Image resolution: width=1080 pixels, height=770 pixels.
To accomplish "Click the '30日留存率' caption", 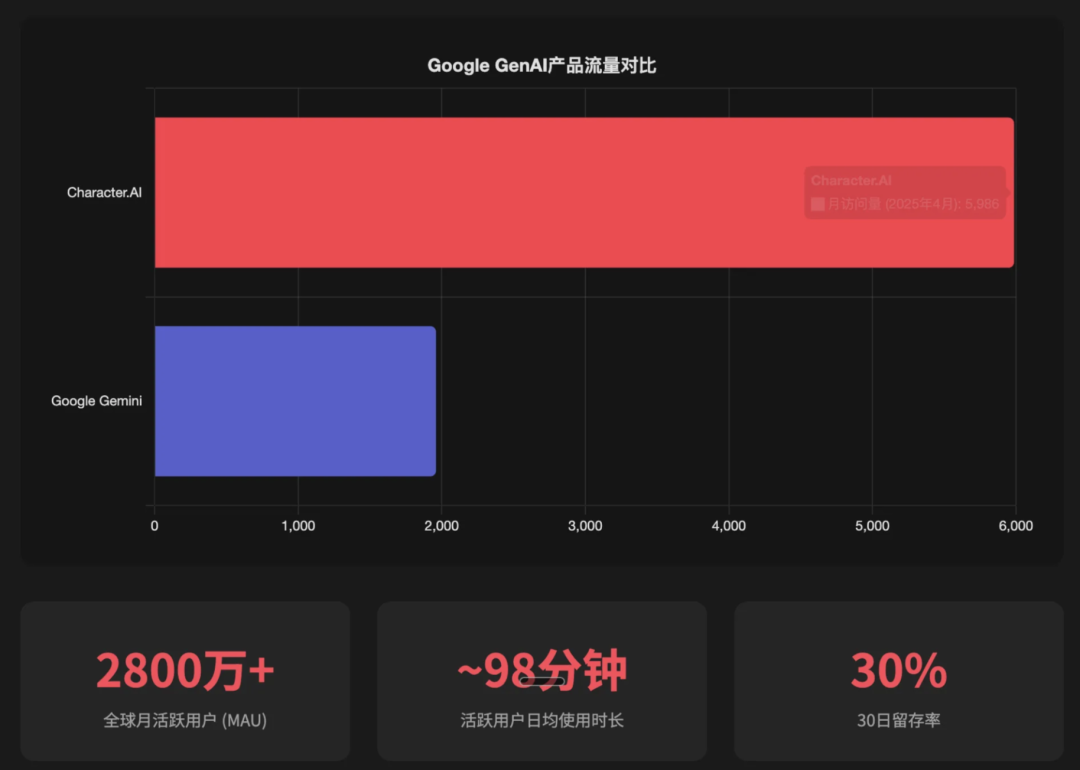I will tap(899, 720).
